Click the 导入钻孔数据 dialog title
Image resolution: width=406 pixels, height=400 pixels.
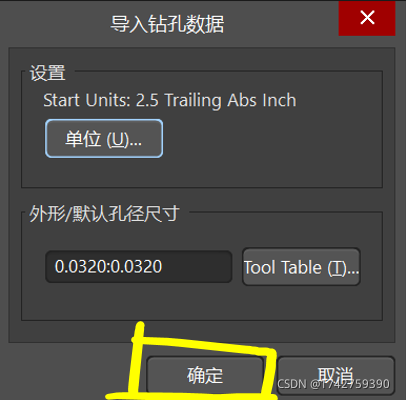pos(167,24)
